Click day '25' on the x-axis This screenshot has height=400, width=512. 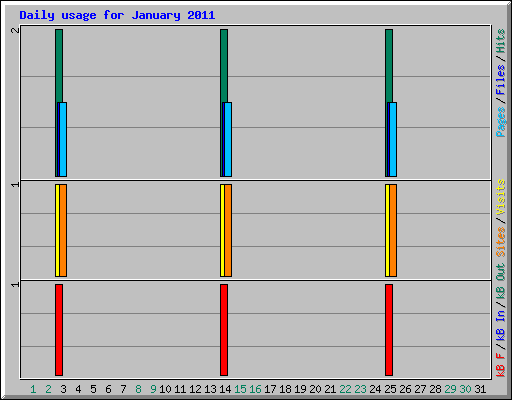tap(390, 389)
